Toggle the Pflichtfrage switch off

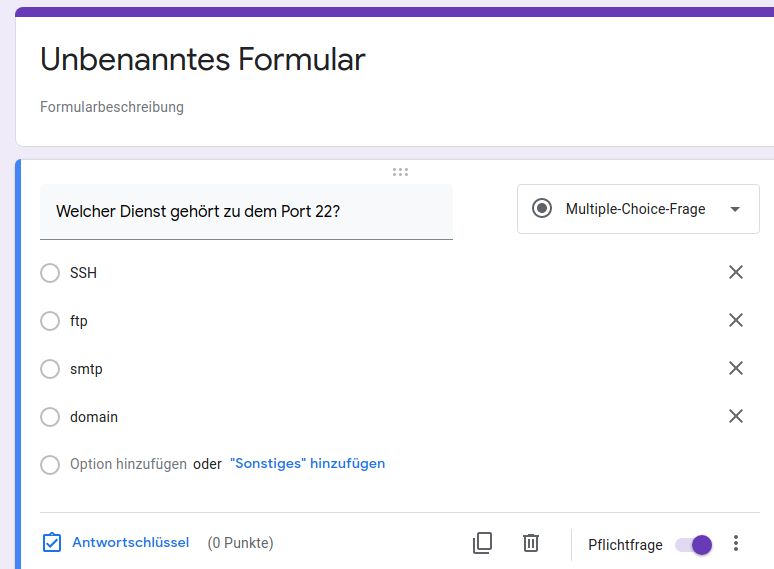click(693, 545)
